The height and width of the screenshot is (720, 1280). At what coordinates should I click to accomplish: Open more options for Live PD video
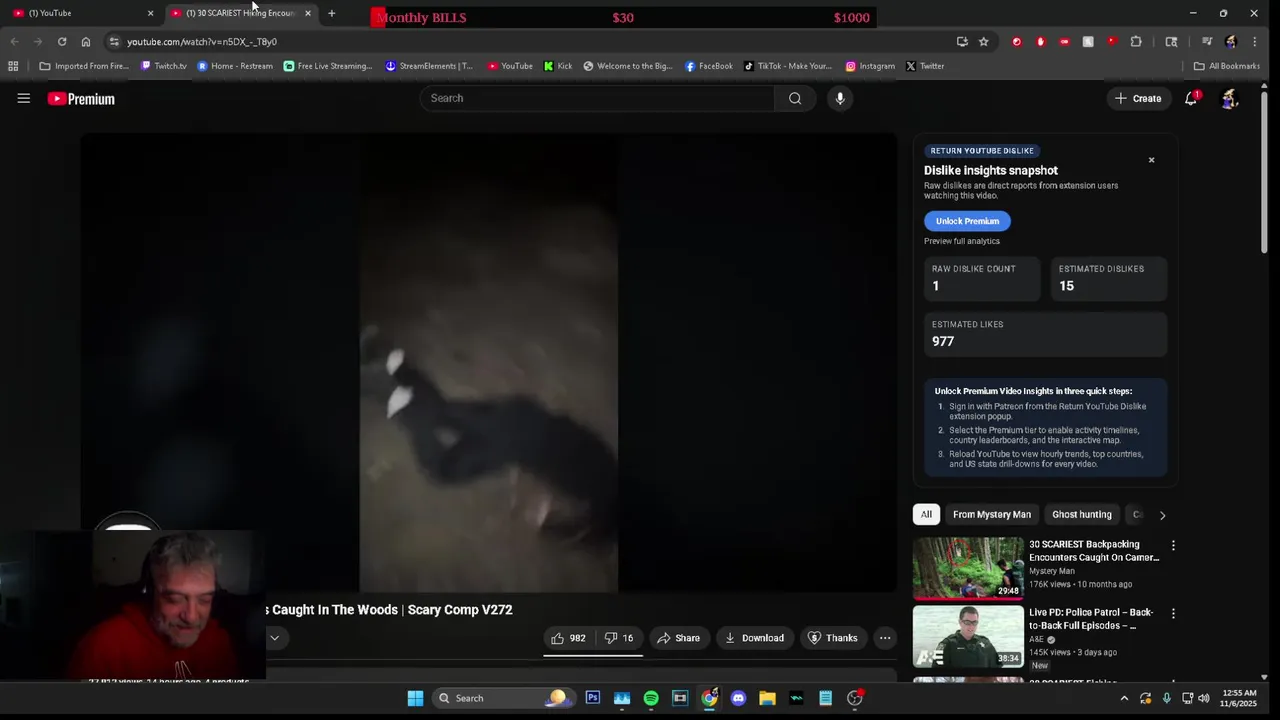(1173, 614)
